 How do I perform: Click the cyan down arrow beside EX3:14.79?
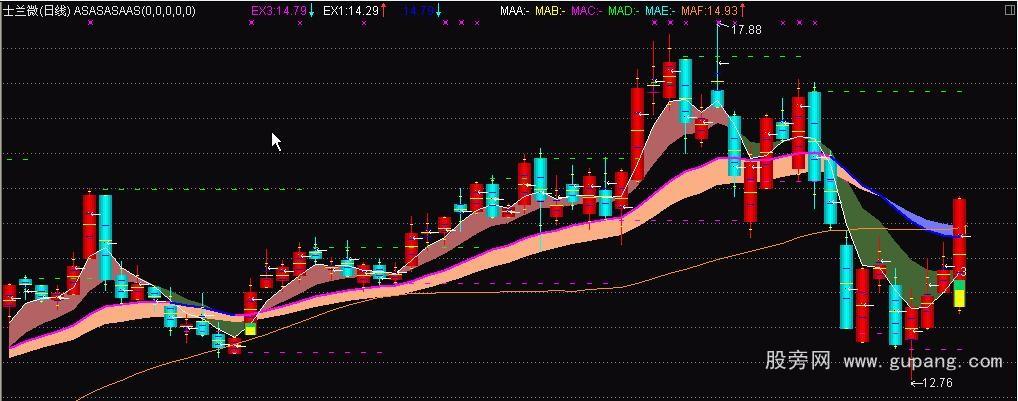311,10
